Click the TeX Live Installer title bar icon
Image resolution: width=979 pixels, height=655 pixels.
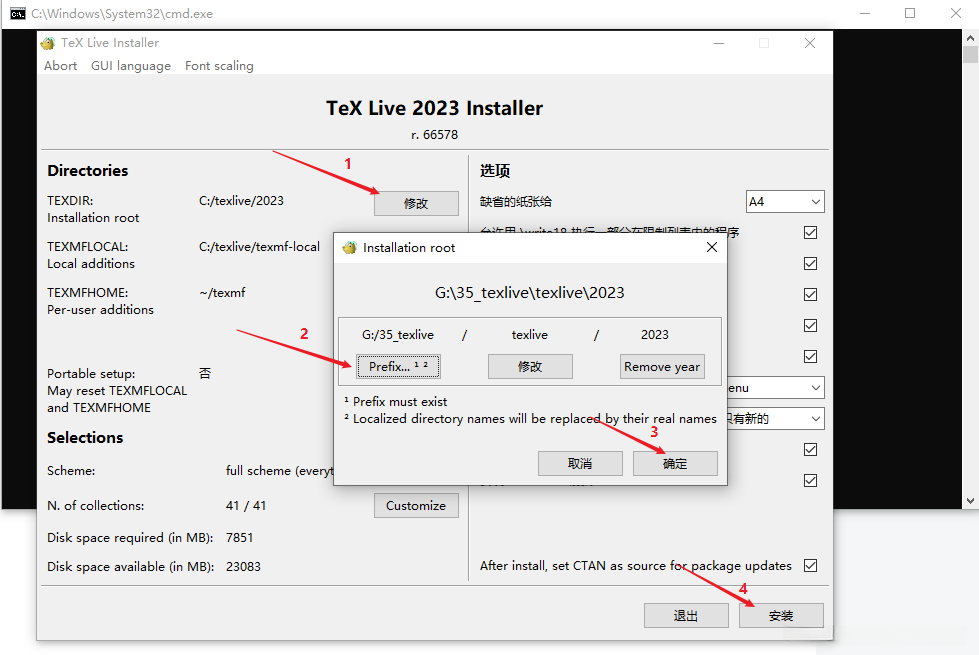pos(47,43)
